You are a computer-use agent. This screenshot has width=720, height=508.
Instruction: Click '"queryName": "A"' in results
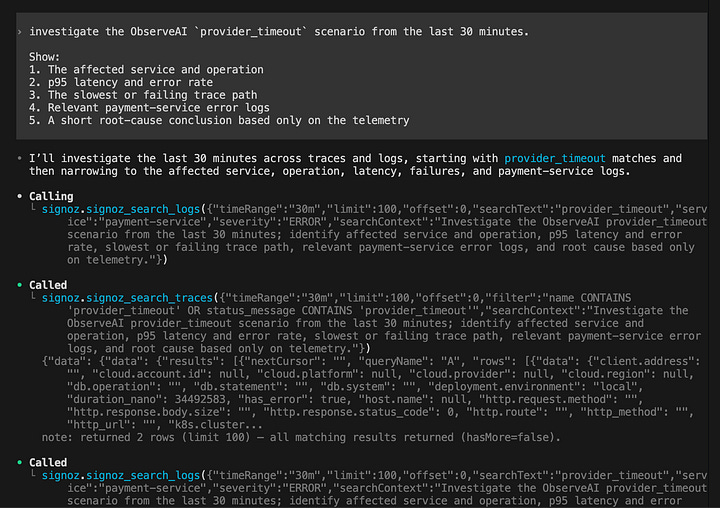[412, 361]
